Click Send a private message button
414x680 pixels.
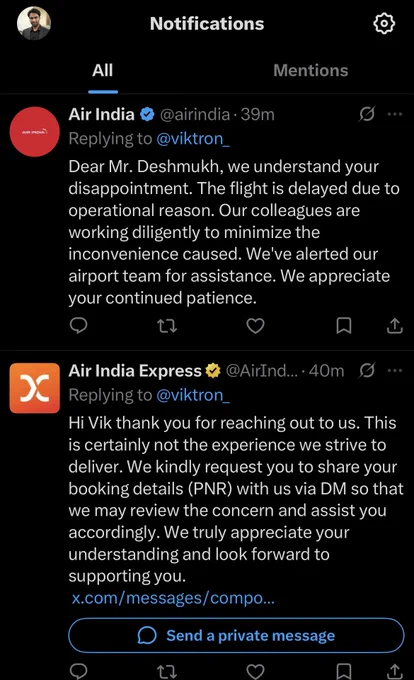[x=236, y=635]
